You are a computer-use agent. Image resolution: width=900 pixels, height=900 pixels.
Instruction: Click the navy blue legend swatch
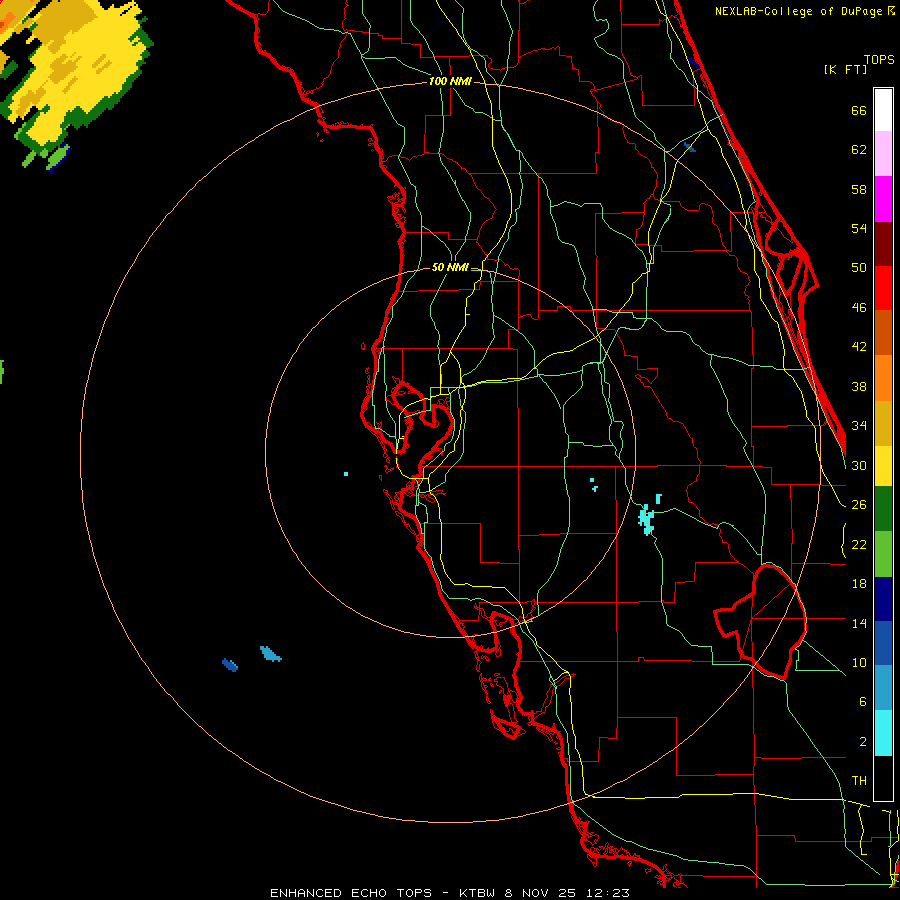[x=883, y=599]
